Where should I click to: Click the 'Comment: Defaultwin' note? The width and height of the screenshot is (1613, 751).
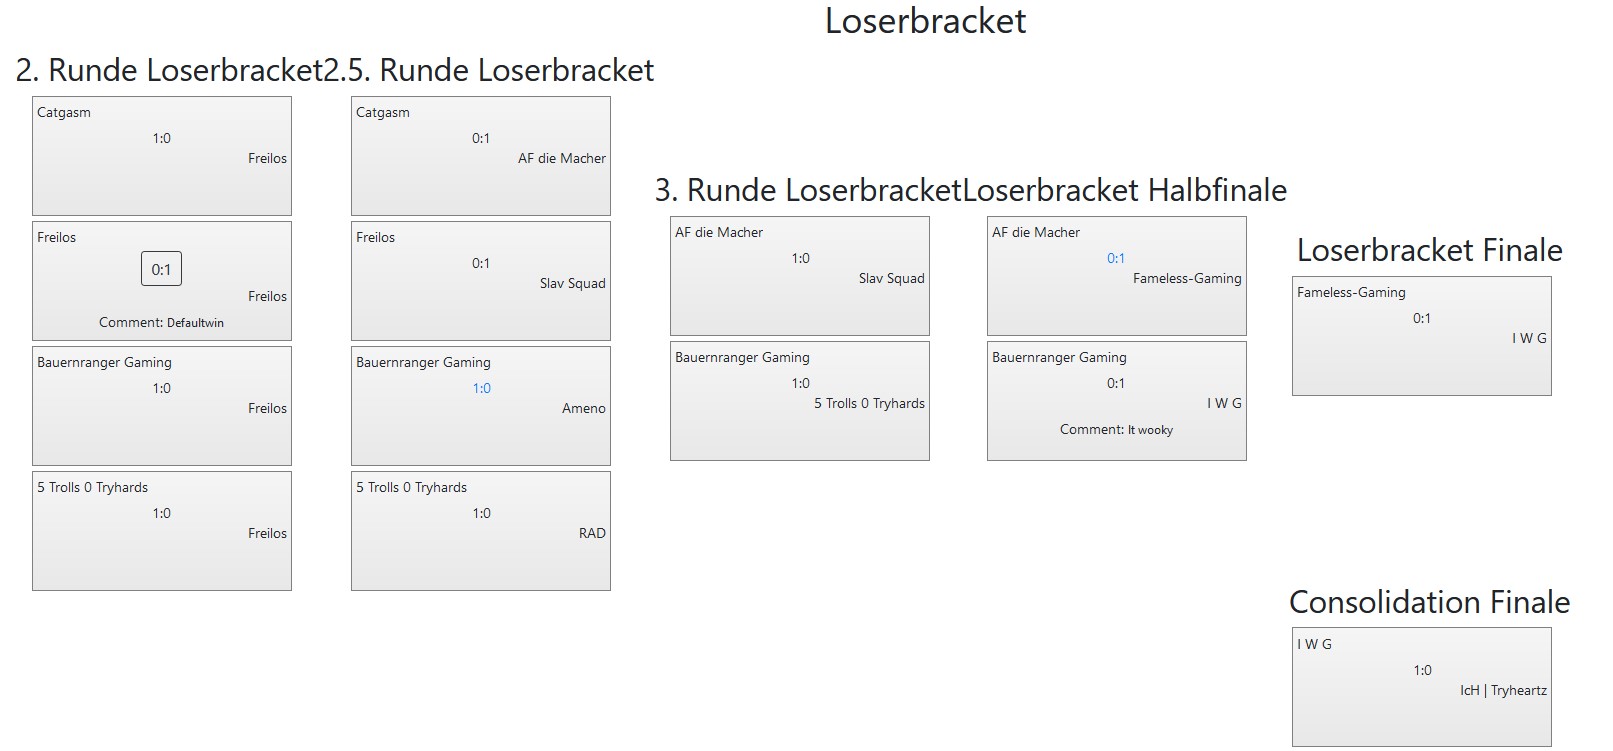pos(161,323)
